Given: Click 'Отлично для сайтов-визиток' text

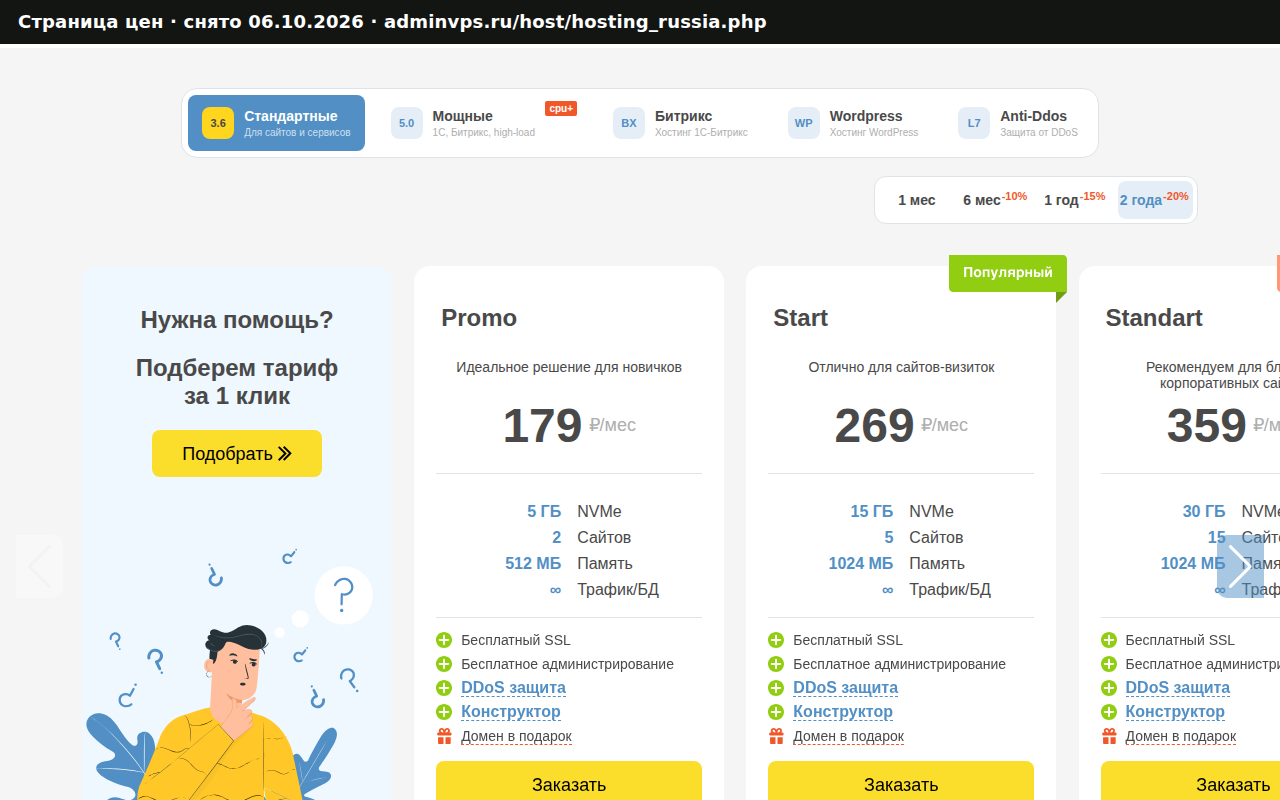Looking at the screenshot, I should click(901, 367).
